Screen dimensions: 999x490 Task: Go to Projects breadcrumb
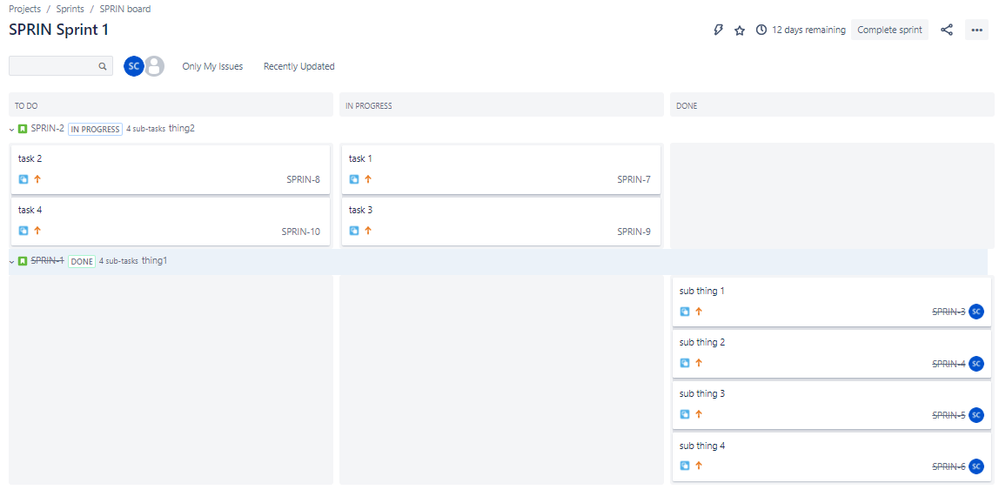[25, 9]
